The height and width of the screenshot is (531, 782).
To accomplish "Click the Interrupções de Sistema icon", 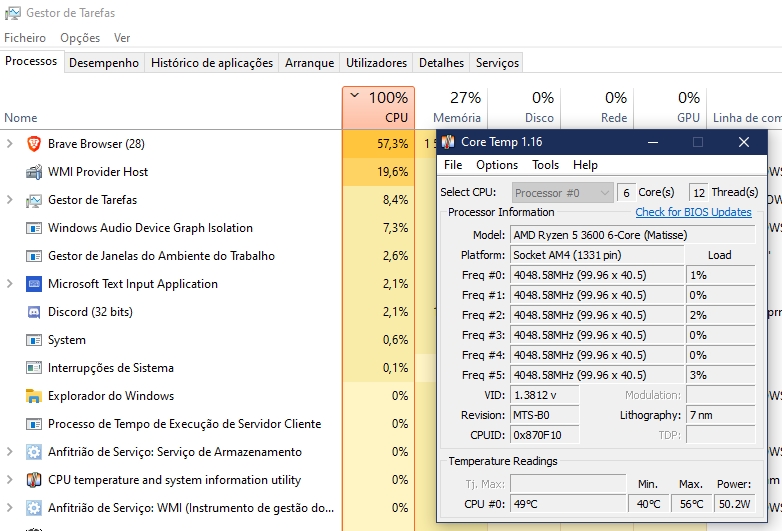I will pyautogui.click(x=33, y=368).
